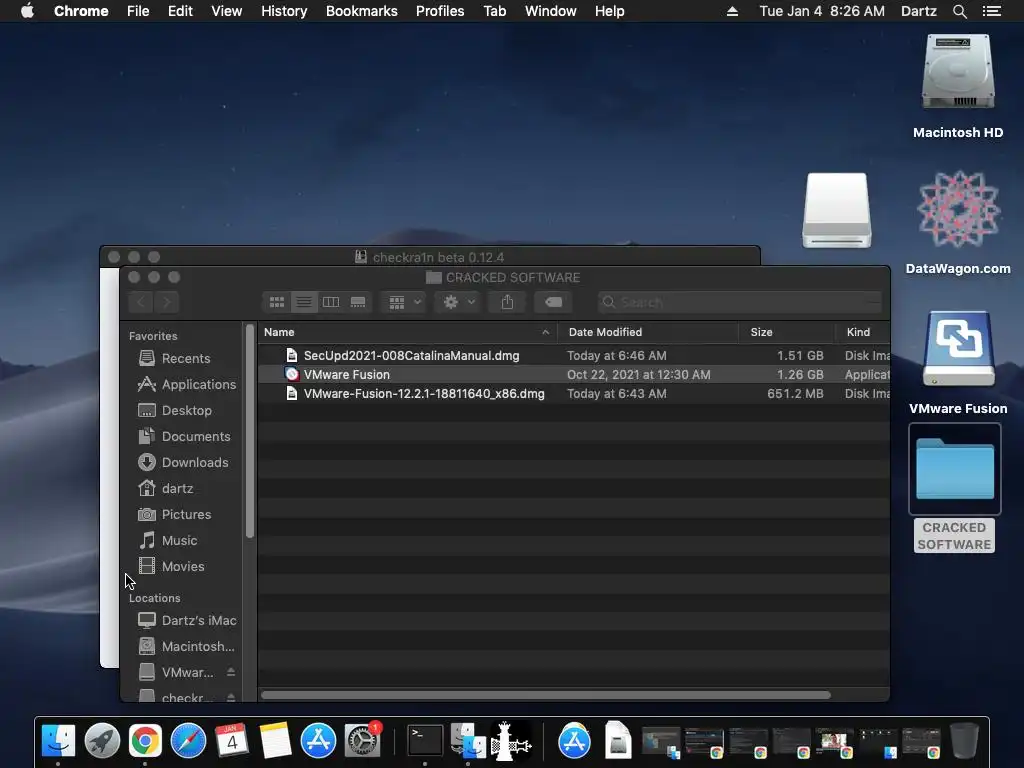
Task: Open the gear action menu
Action: 458,302
